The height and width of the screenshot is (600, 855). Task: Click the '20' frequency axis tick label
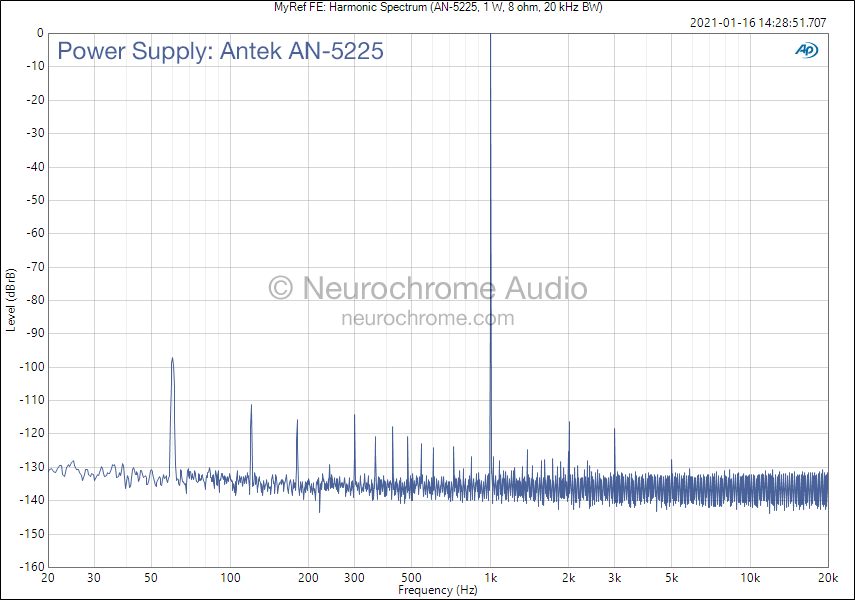48,578
